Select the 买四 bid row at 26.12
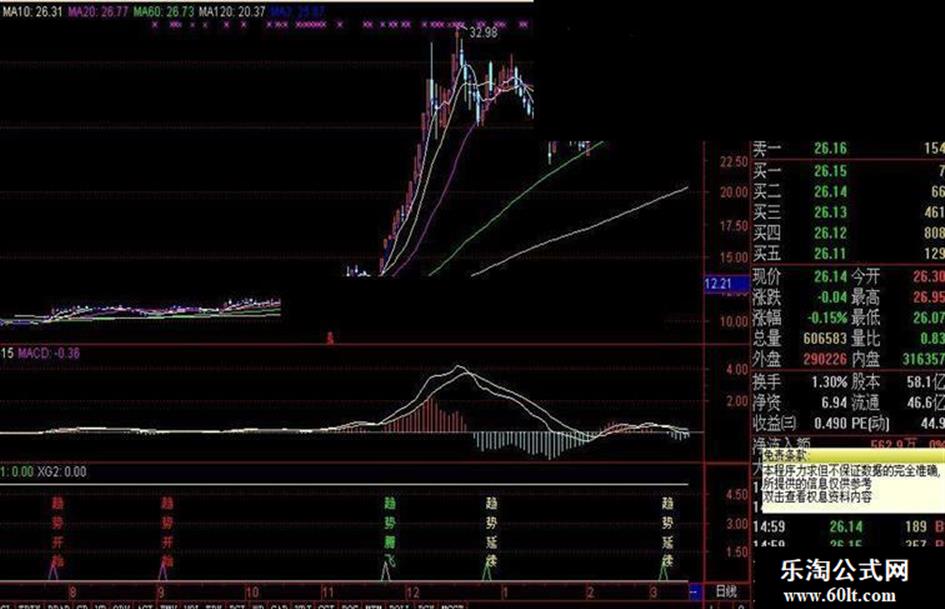The width and height of the screenshot is (945, 609). pos(849,233)
